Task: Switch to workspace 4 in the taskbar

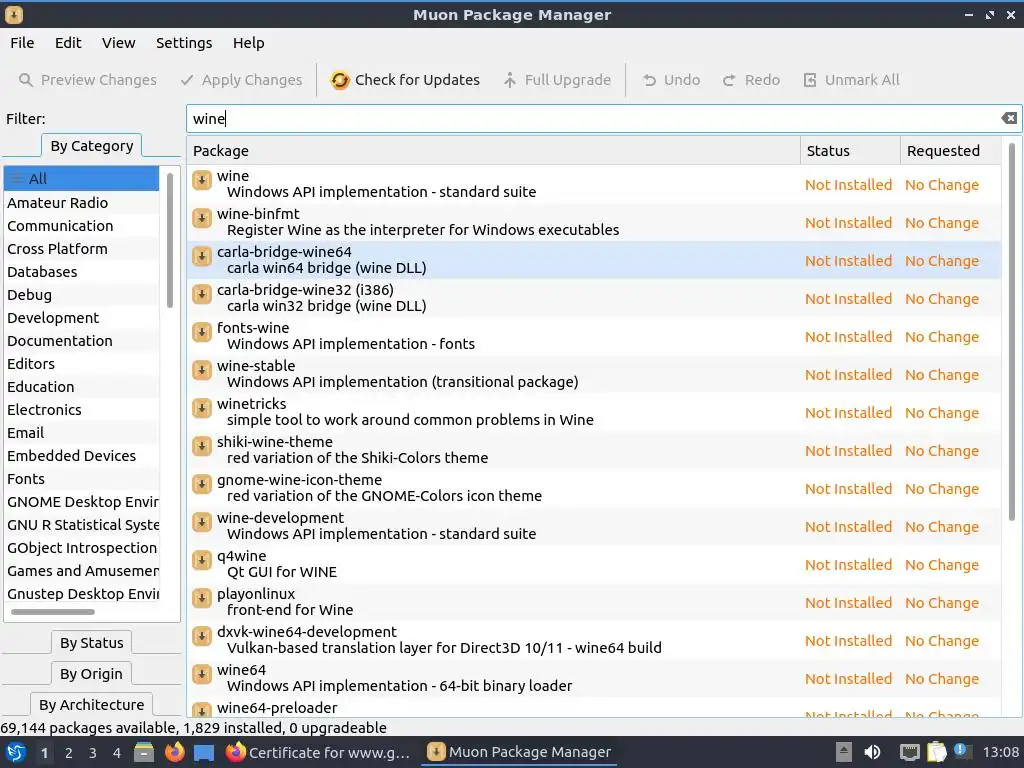Action: [117, 753]
